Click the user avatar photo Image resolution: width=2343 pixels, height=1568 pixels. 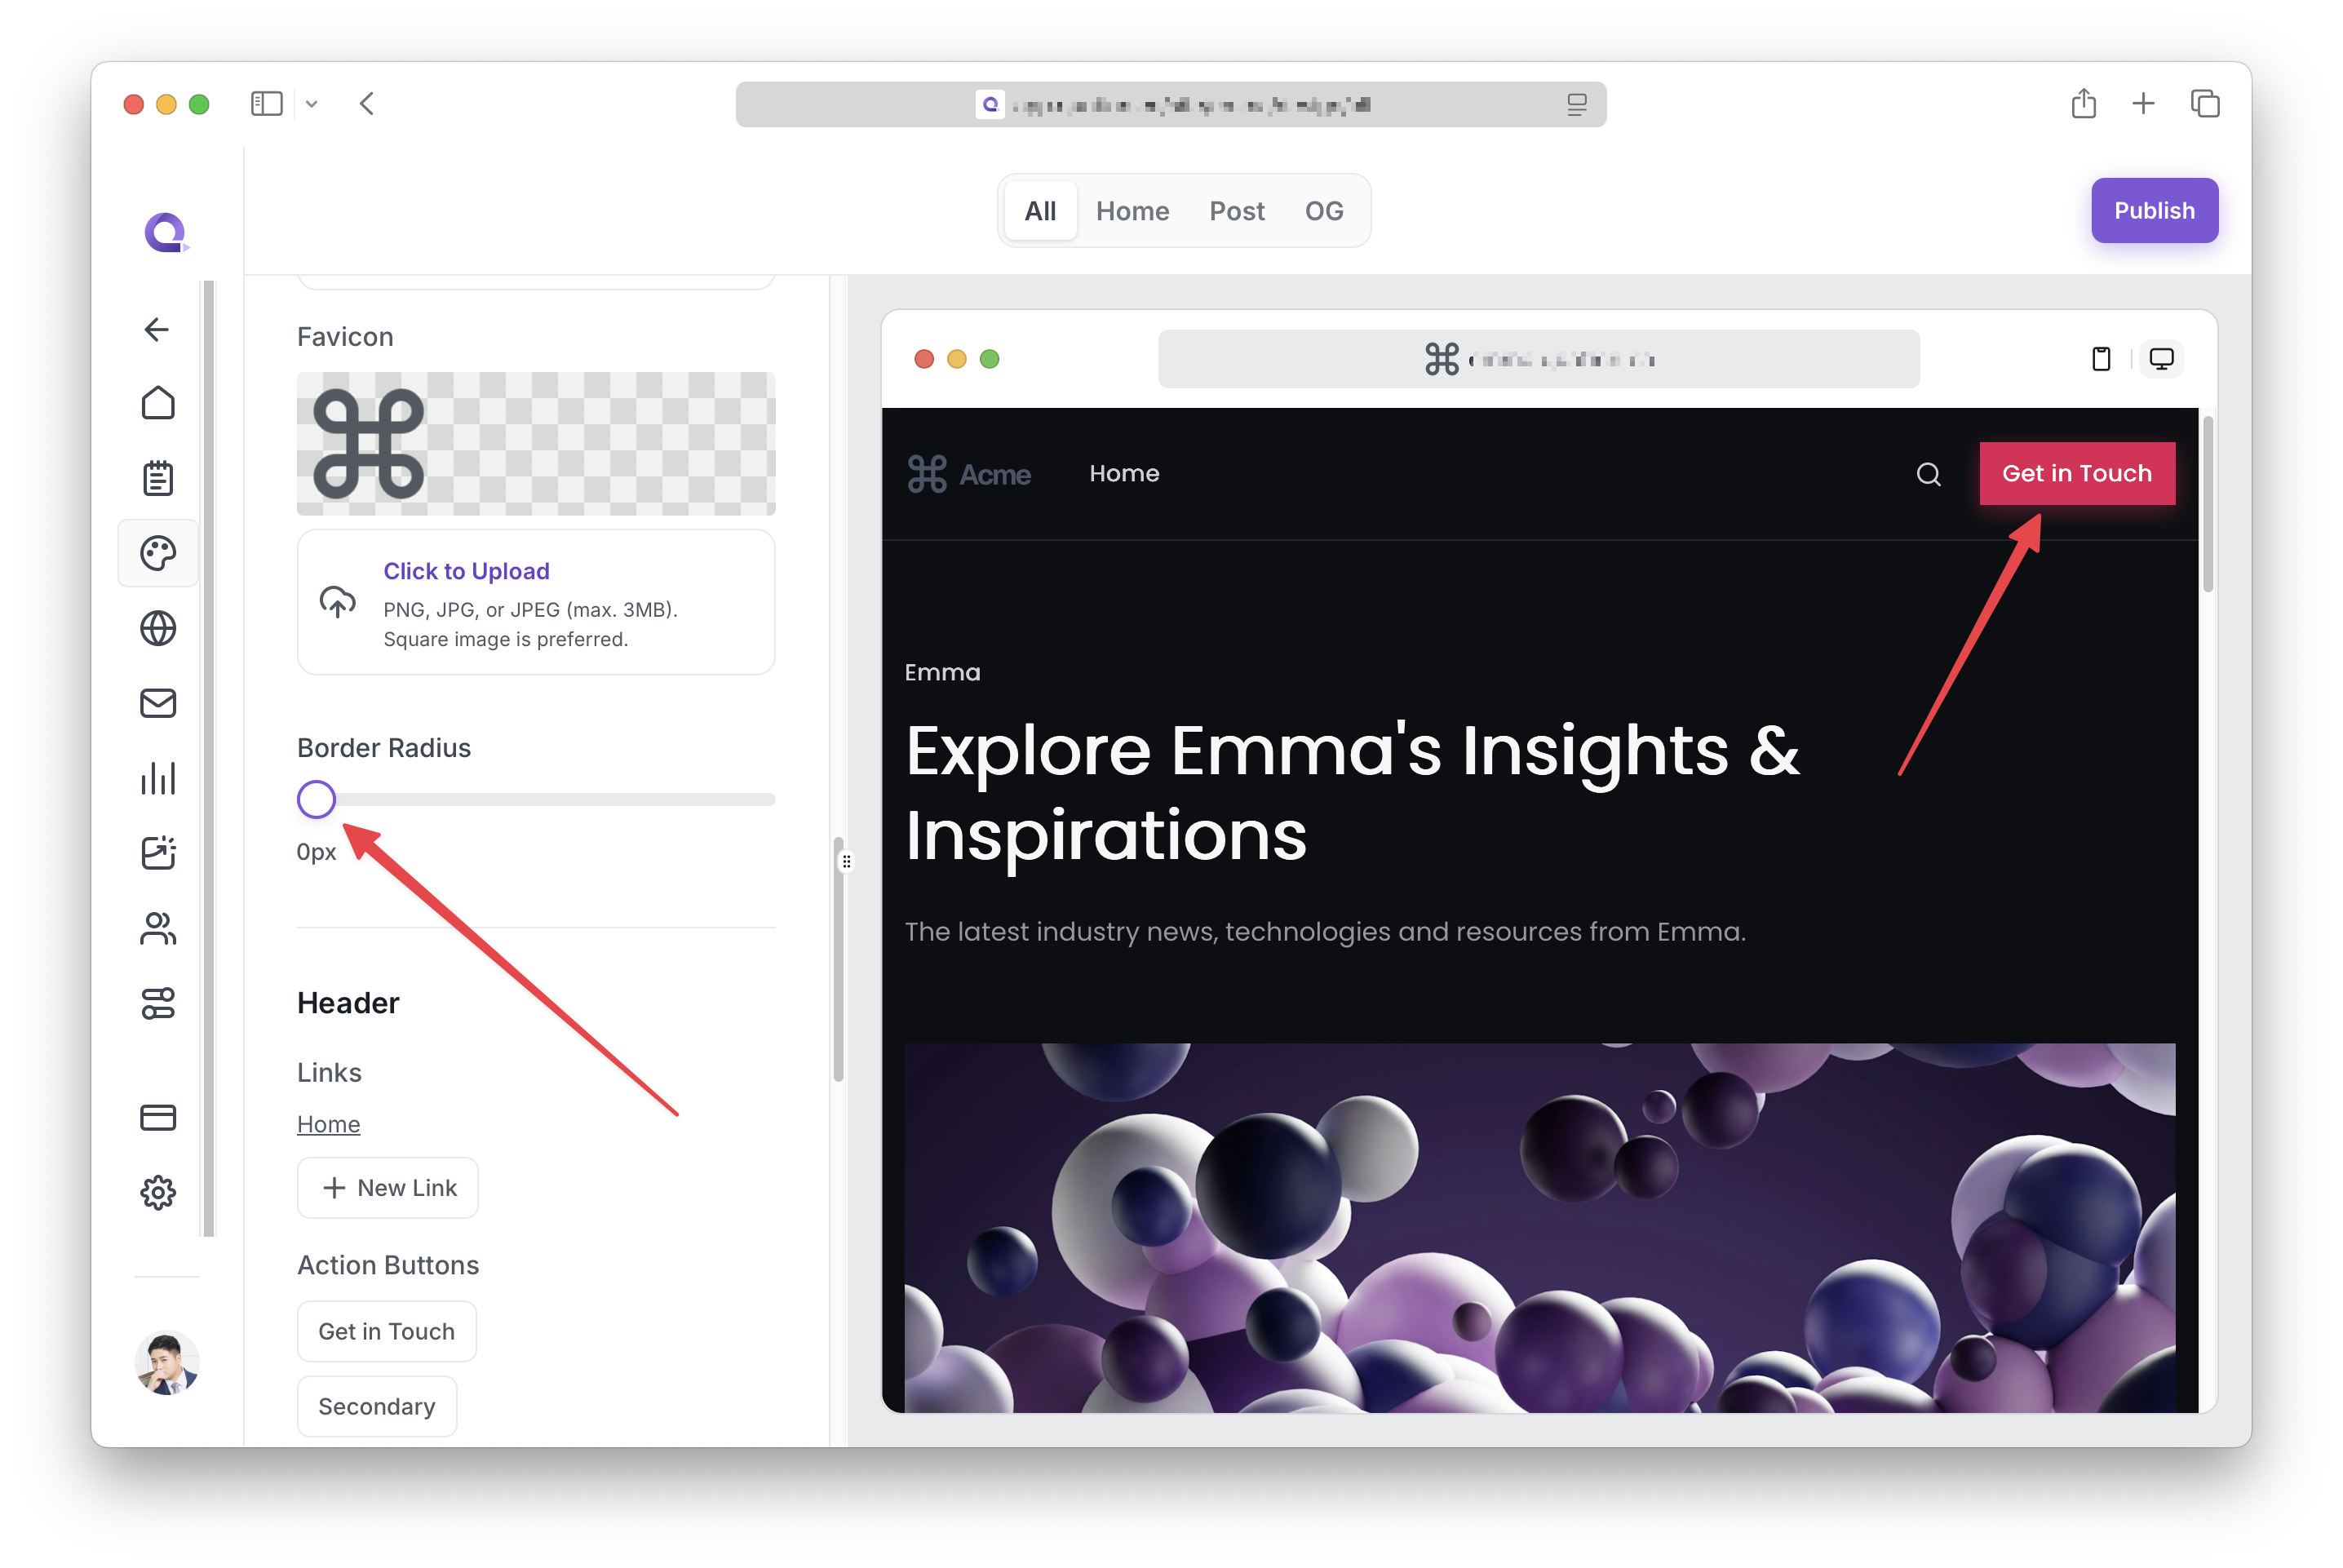[166, 1362]
